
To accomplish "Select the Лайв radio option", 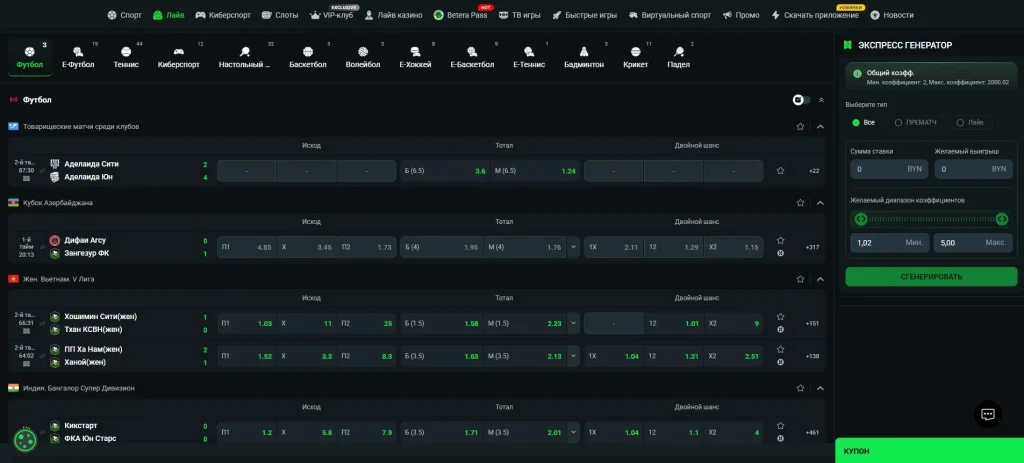I will tap(970, 122).
